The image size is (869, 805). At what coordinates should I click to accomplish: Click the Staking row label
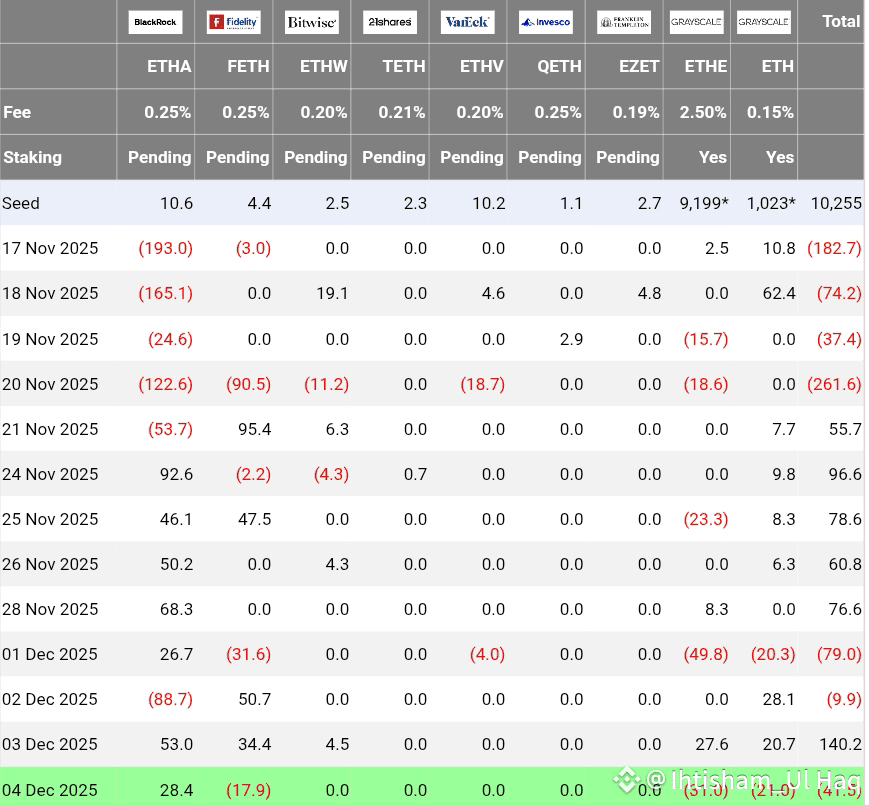coord(33,157)
